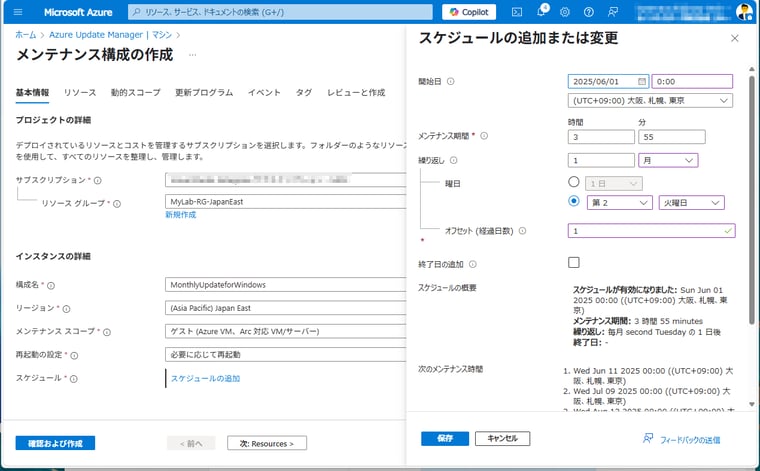Show info tooltip for オフセット (経過日数)

pyautogui.click(x=522, y=231)
